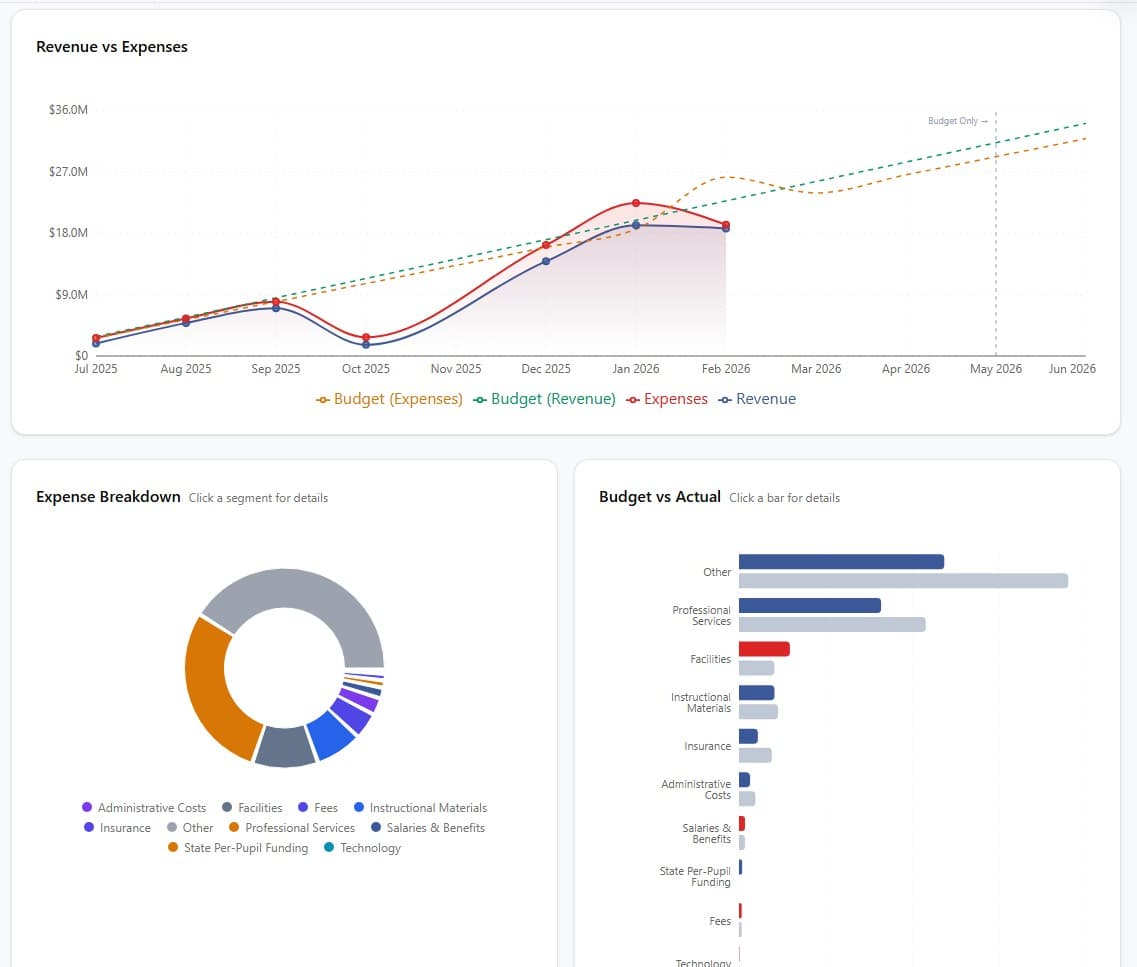Click the Instructional Materials legend item
The width and height of the screenshot is (1137, 967).
tap(420, 808)
